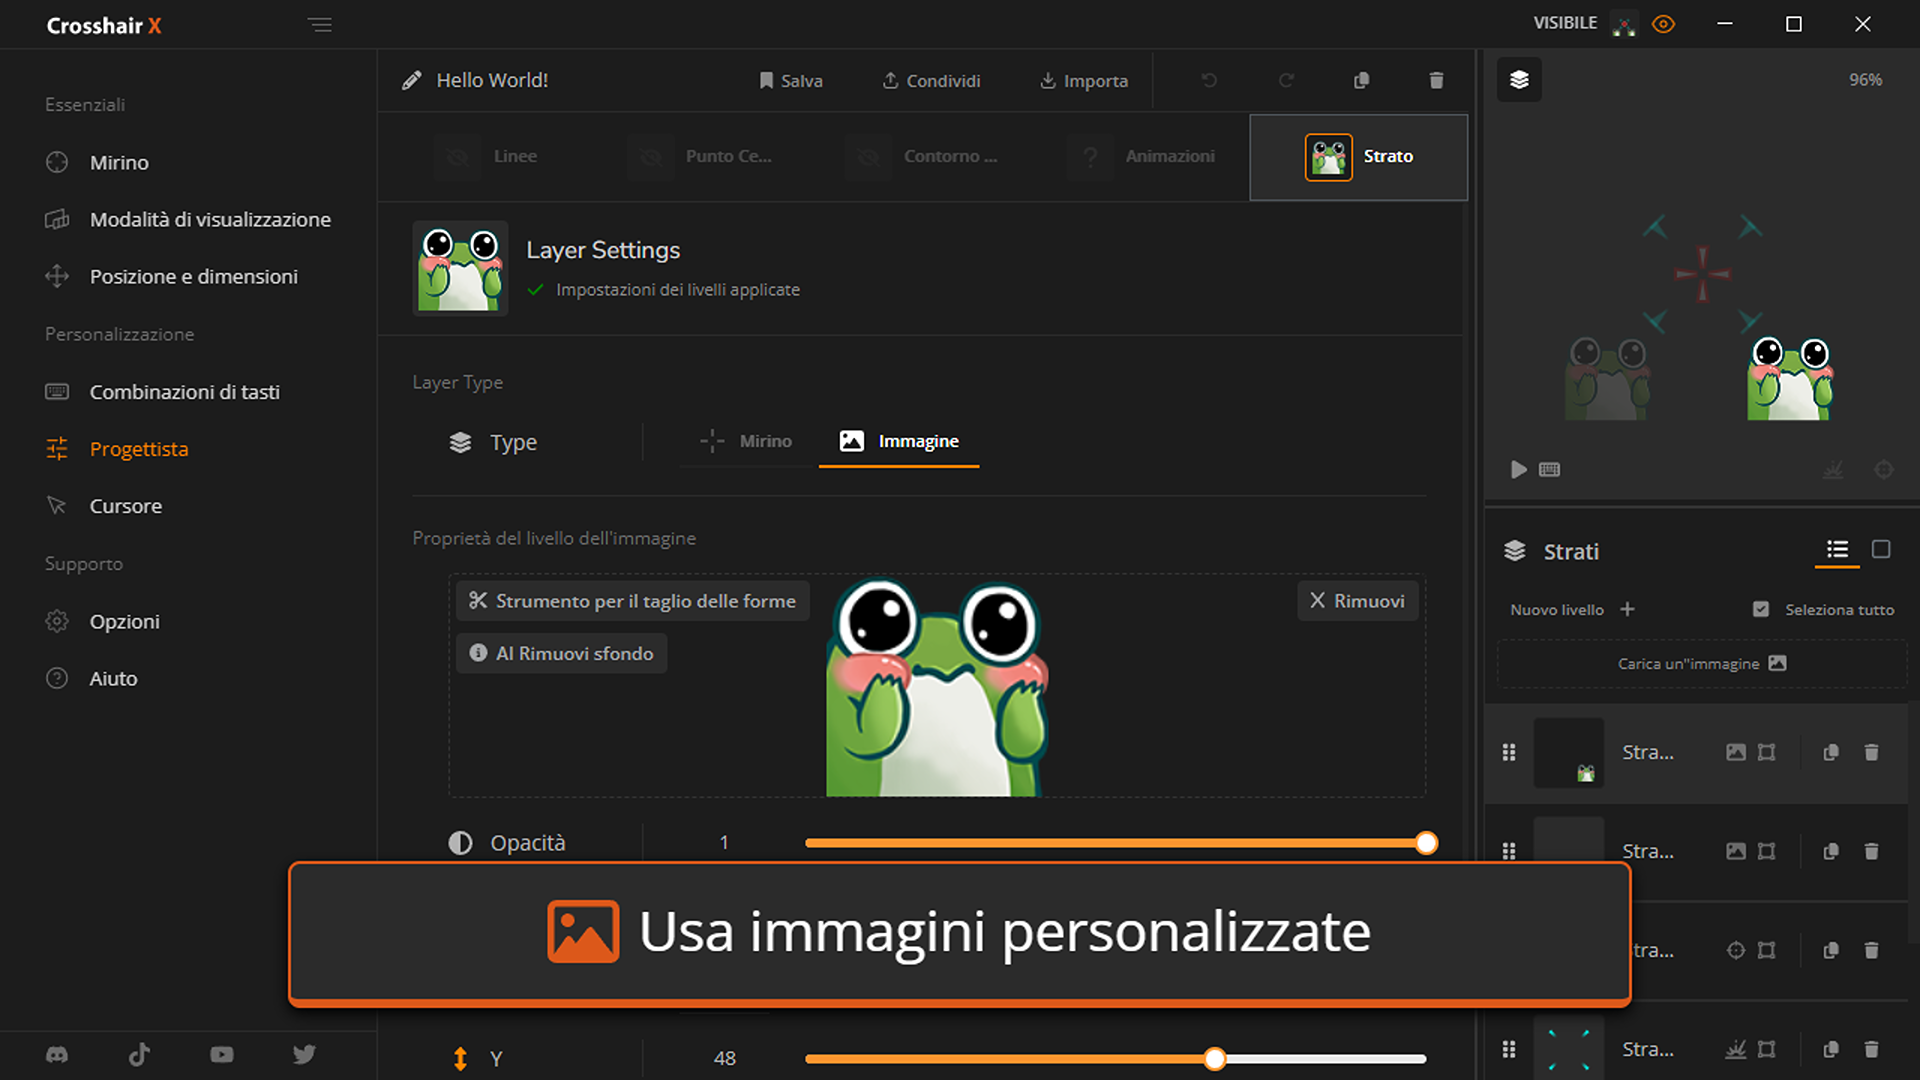
Task: Select the Strato tab
Action: click(1359, 157)
